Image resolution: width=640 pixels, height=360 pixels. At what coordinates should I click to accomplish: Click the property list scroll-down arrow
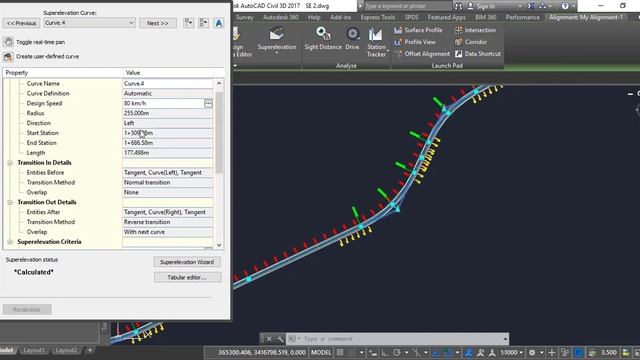tap(219, 245)
